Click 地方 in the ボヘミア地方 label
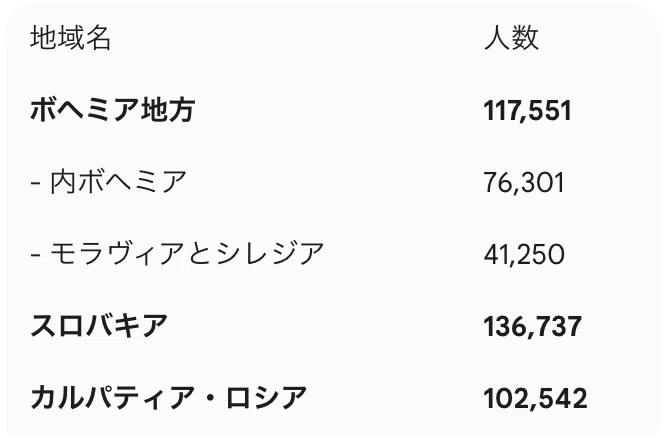This screenshot has height=440, width=672. tap(168, 110)
